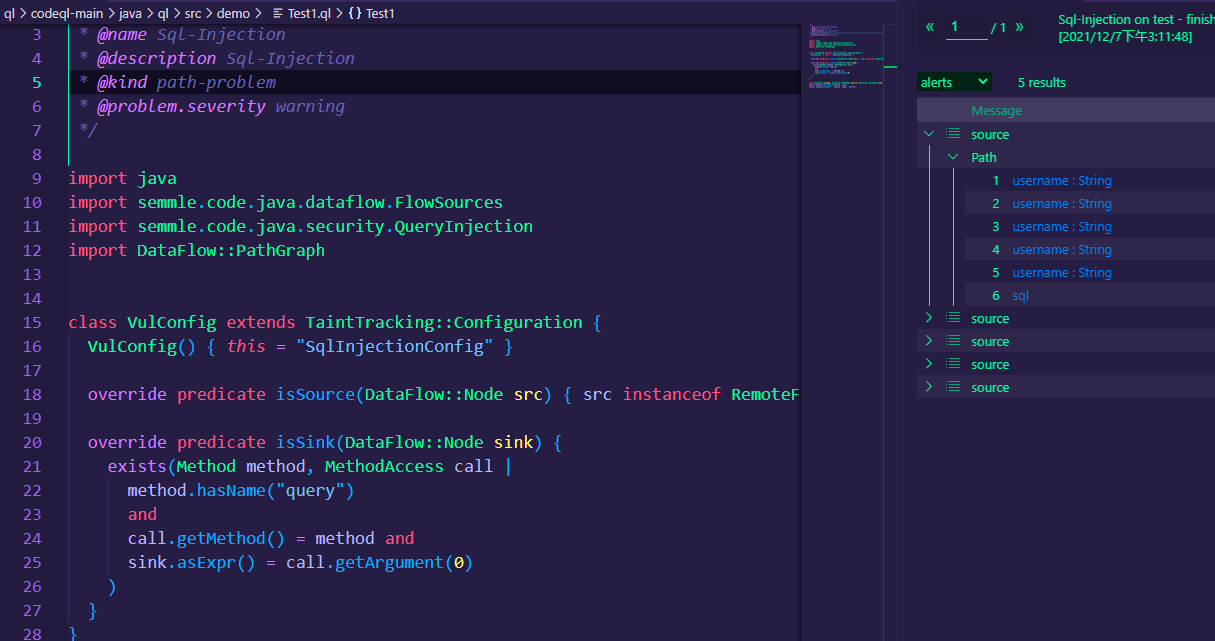The width and height of the screenshot is (1215, 641).
Task: Click the Sql-Injection on test query title
Action: click(x=1136, y=20)
